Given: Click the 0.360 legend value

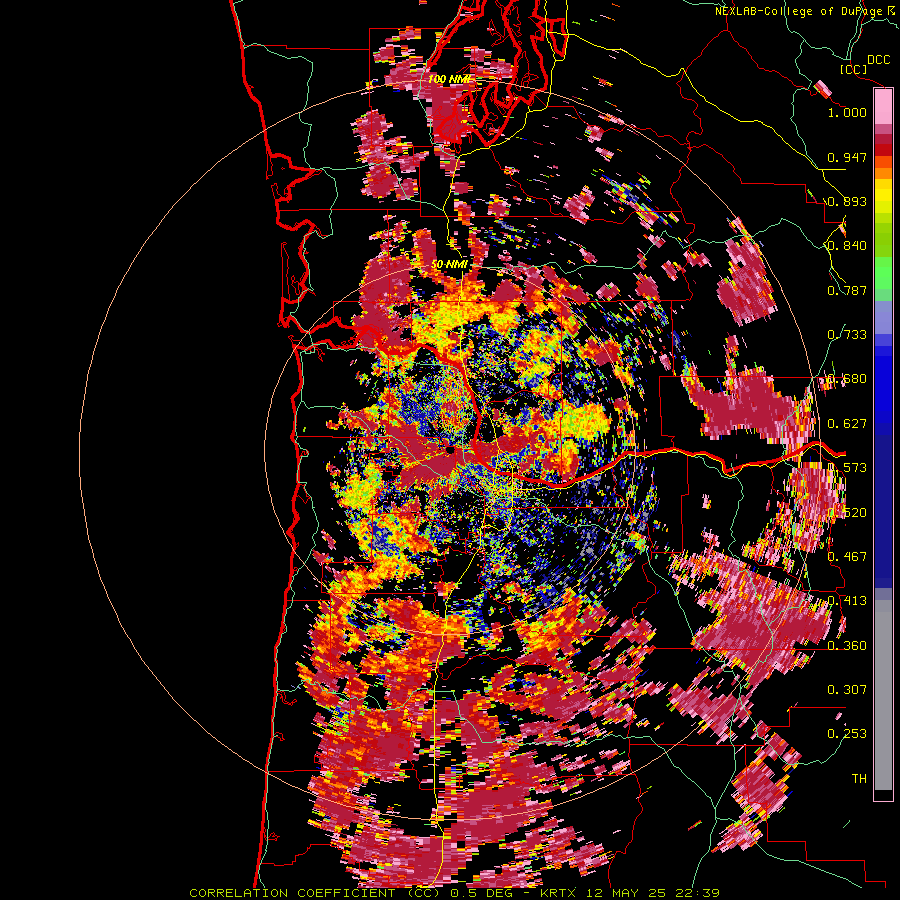Looking at the screenshot, I should 847,645.
